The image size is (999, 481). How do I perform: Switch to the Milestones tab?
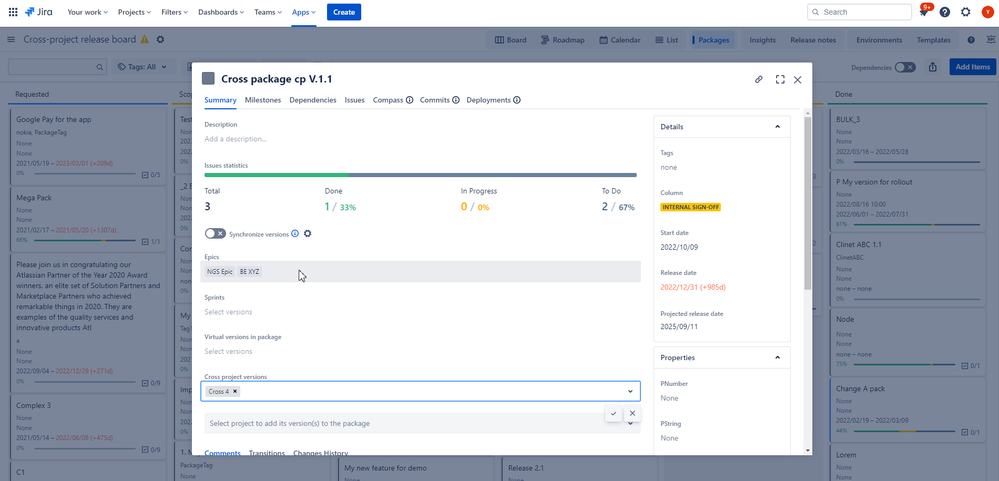(263, 100)
